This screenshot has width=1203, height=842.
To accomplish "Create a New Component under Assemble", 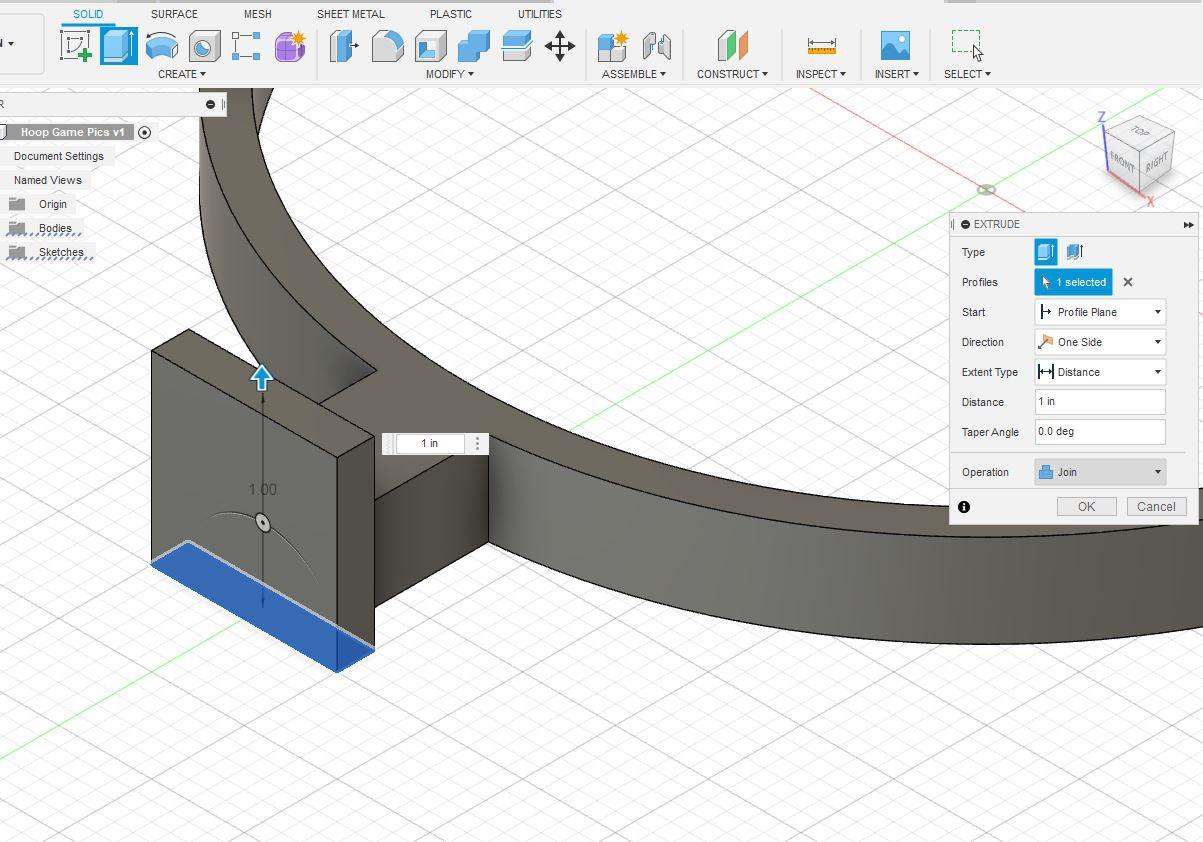I will tap(613, 47).
